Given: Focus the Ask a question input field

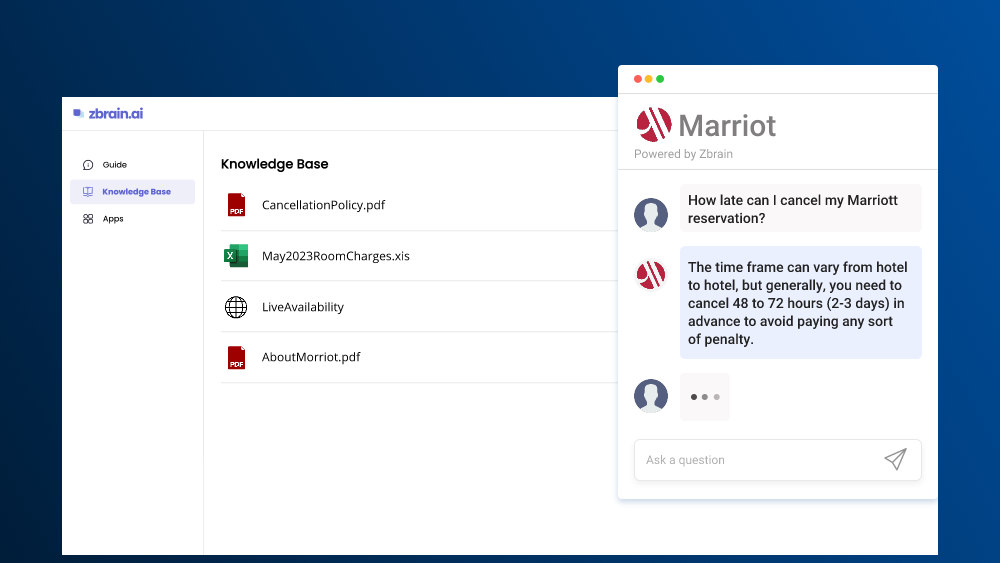Looking at the screenshot, I should [777, 460].
